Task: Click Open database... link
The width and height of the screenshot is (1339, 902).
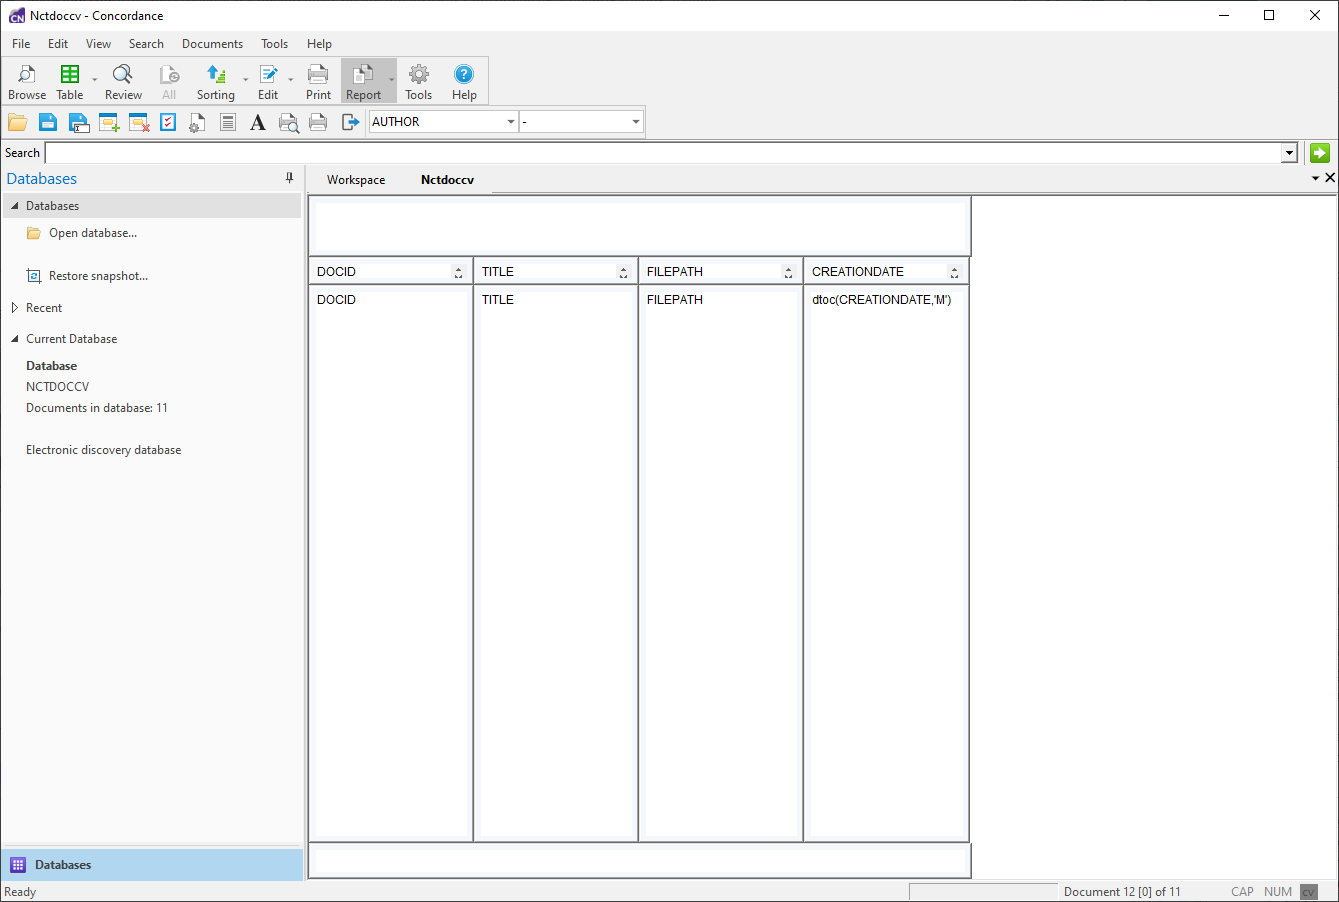Action: coord(93,233)
